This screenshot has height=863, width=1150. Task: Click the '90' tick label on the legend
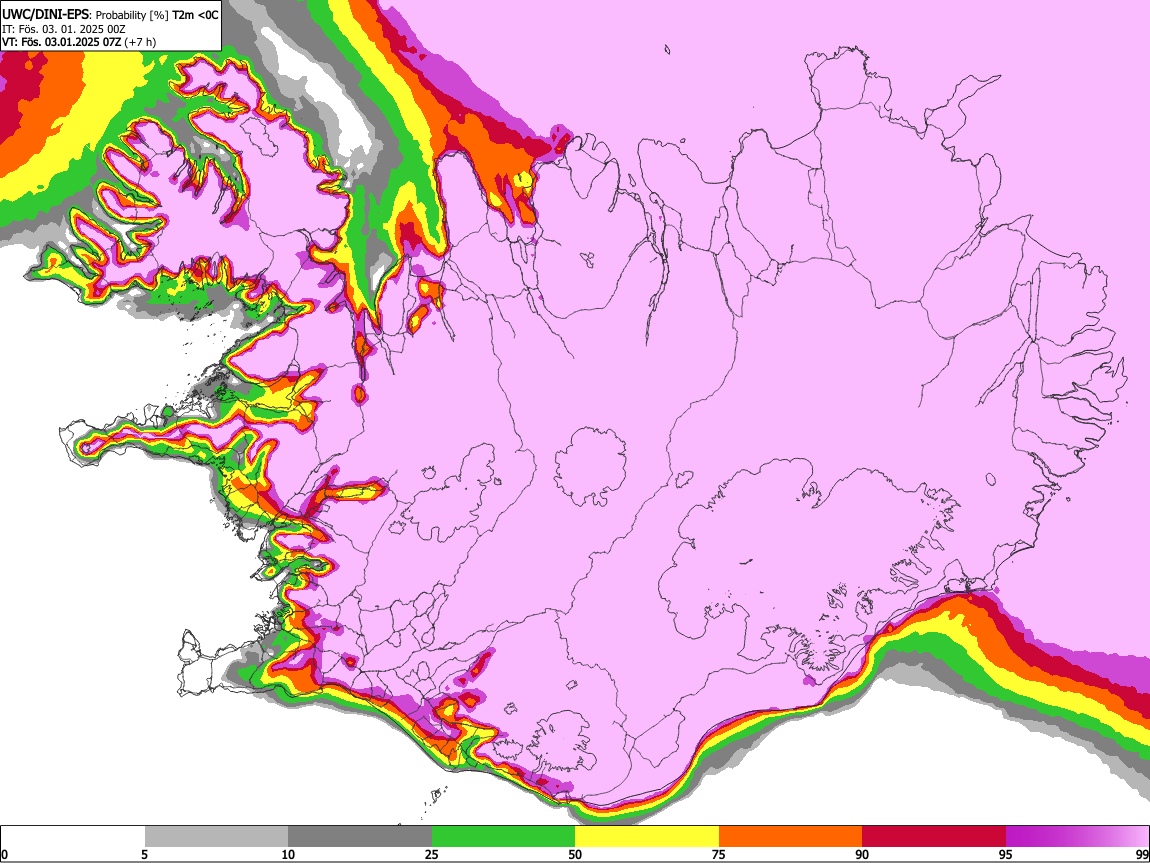coord(862,855)
